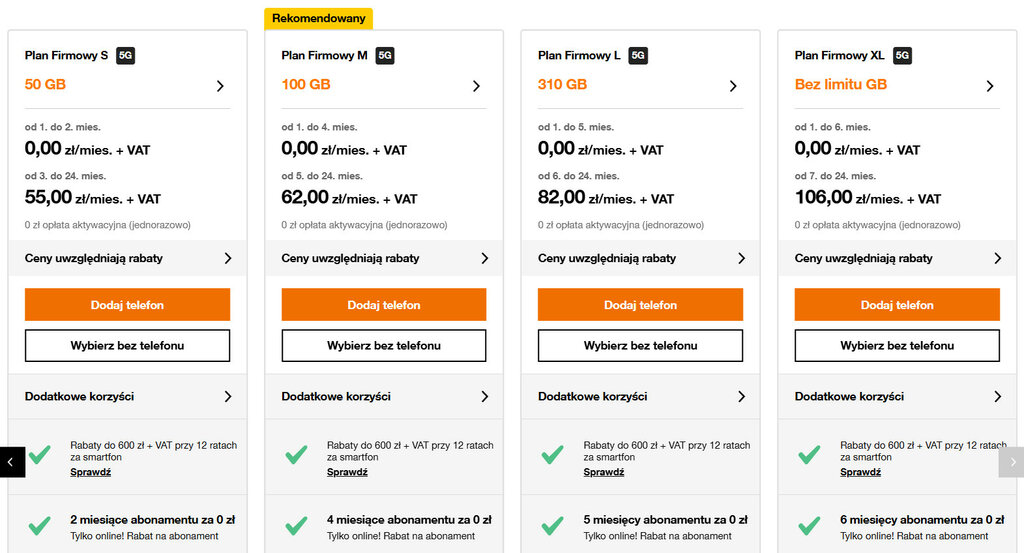Click Wybierz bez telefonu for Plan Firmowy L
Viewport: 1024px width, 553px height.
(640, 345)
